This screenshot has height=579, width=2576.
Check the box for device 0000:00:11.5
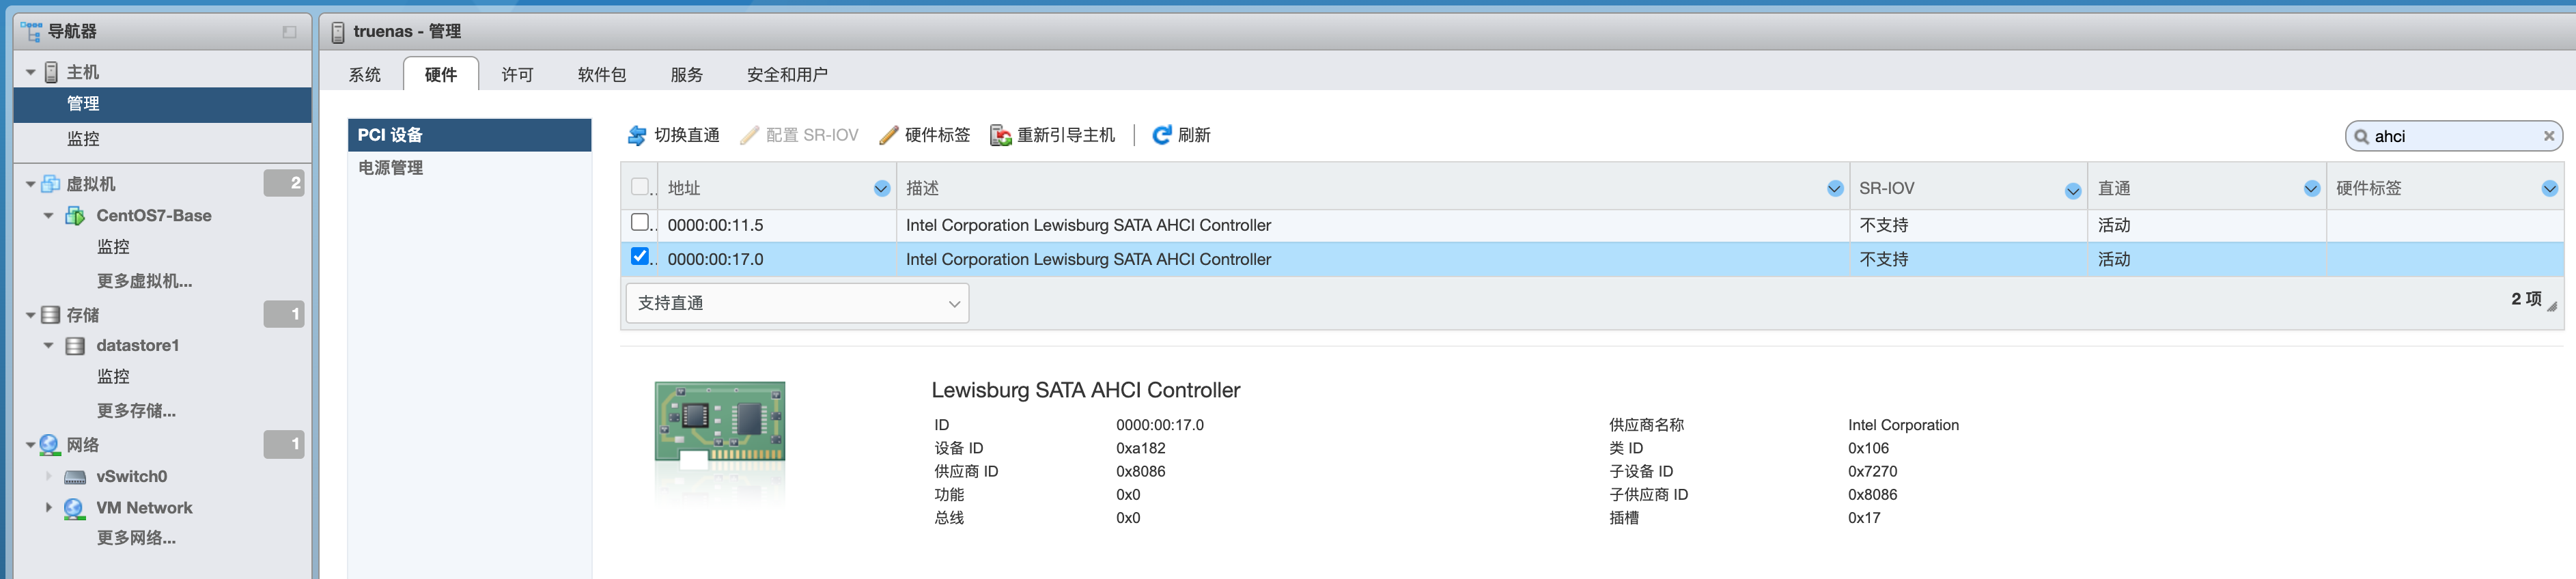coord(640,223)
